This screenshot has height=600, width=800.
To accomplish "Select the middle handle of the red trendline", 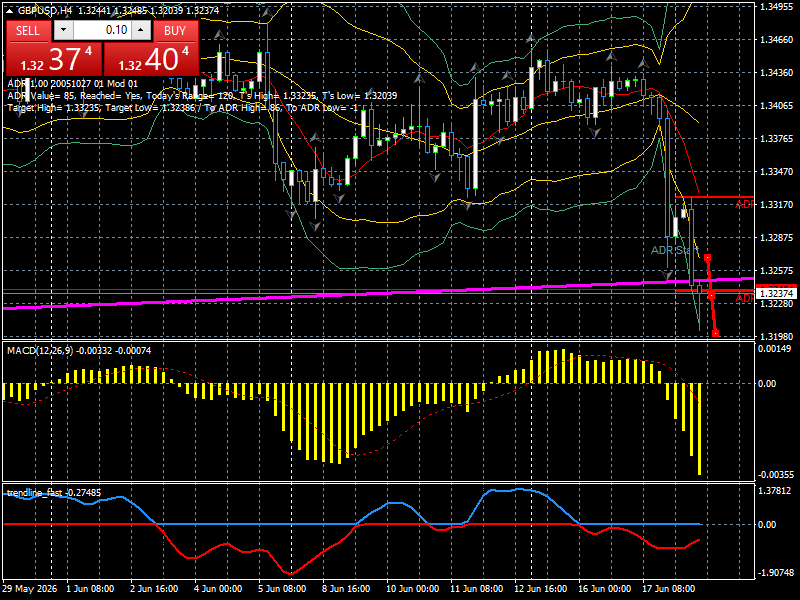I will click(x=711, y=296).
